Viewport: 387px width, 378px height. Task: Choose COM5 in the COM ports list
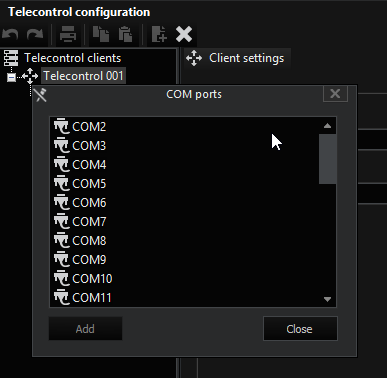tap(89, 184)
